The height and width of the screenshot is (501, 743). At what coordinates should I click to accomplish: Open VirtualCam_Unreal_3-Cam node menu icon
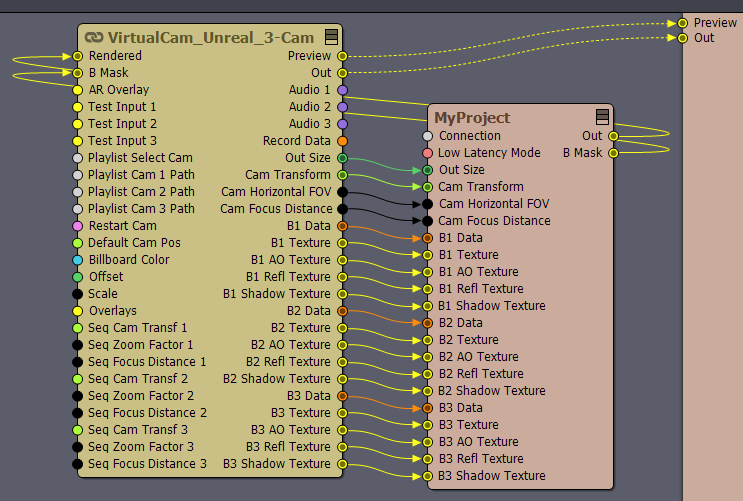click(332, 37)
